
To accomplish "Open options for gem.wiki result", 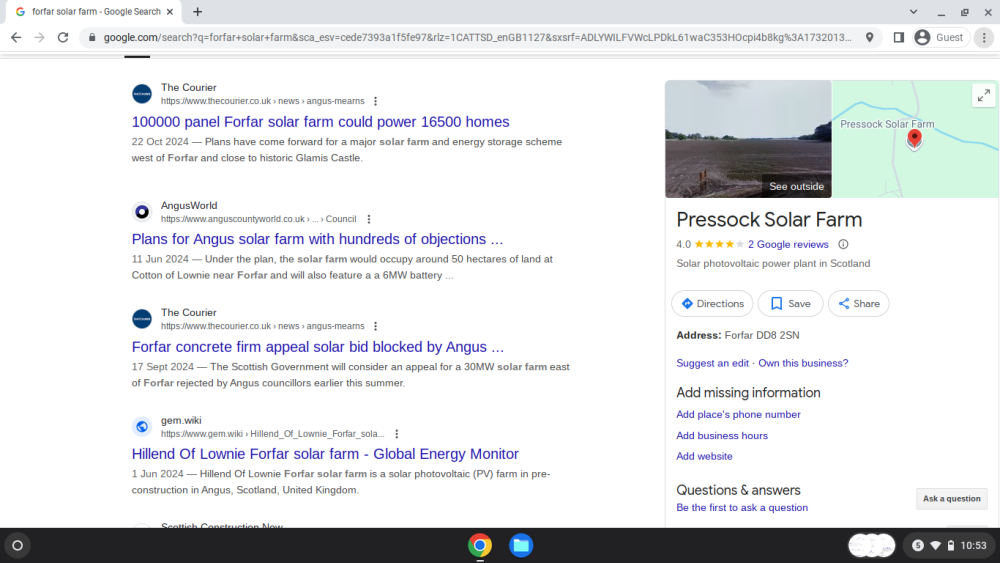I will (397, 434).
